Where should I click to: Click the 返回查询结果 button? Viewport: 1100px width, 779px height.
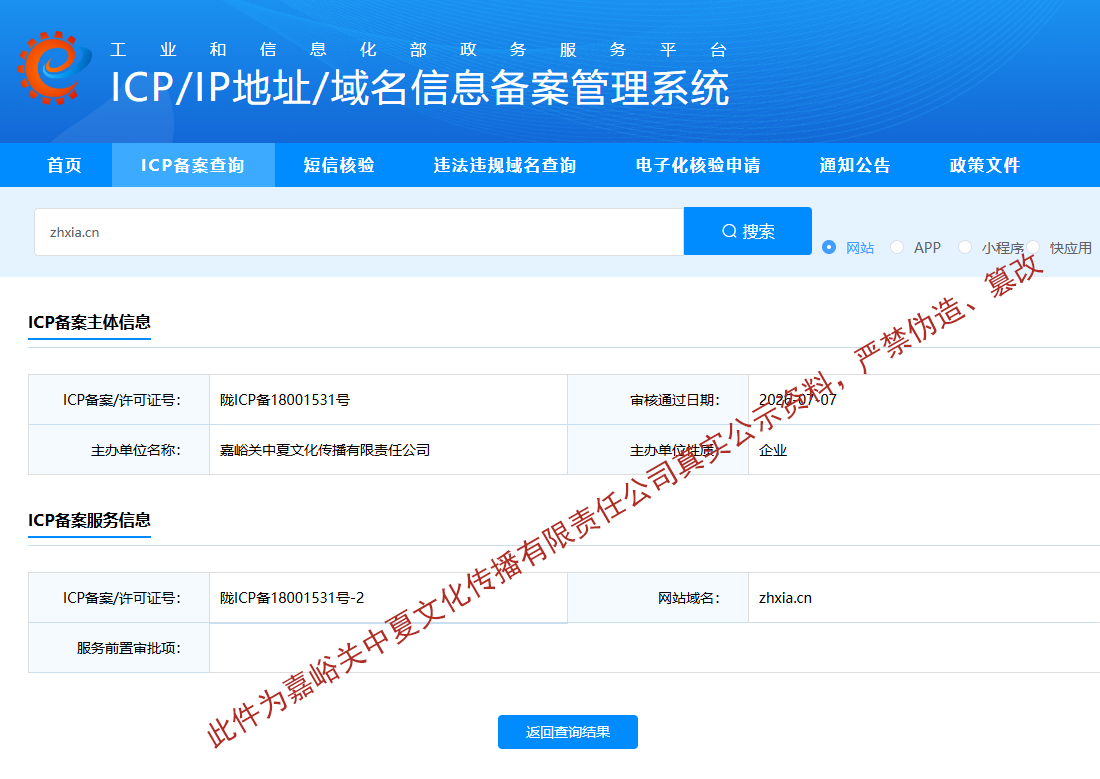pyautogui.click(x=568, y=732)
